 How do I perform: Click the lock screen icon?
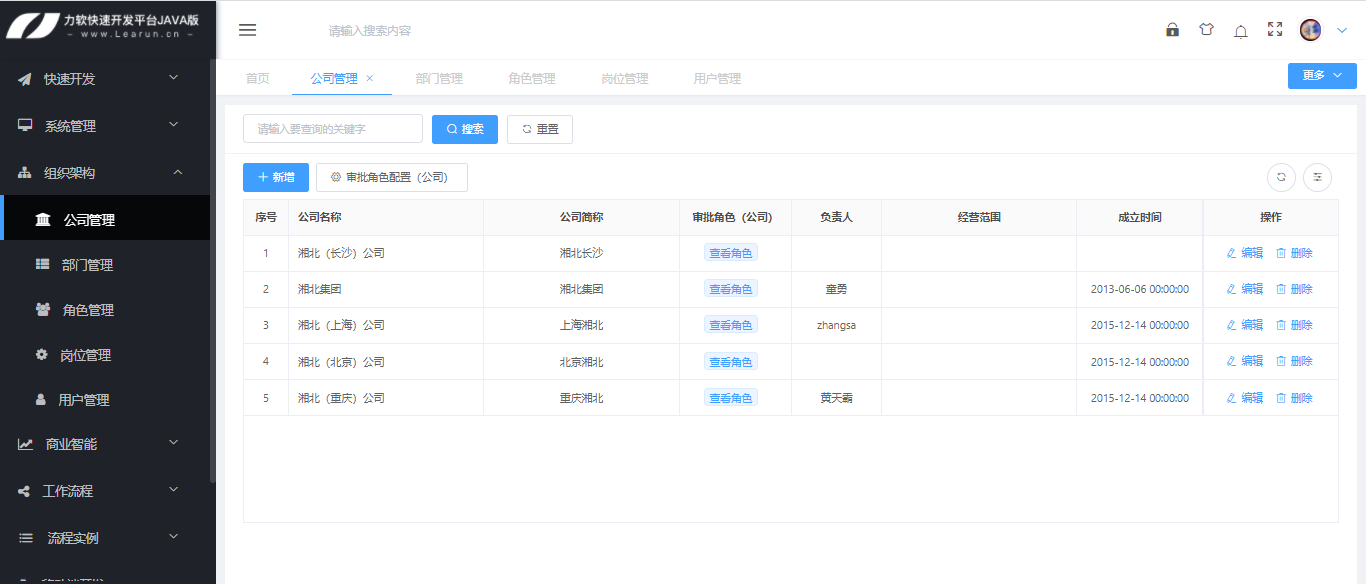point(1172,30)
